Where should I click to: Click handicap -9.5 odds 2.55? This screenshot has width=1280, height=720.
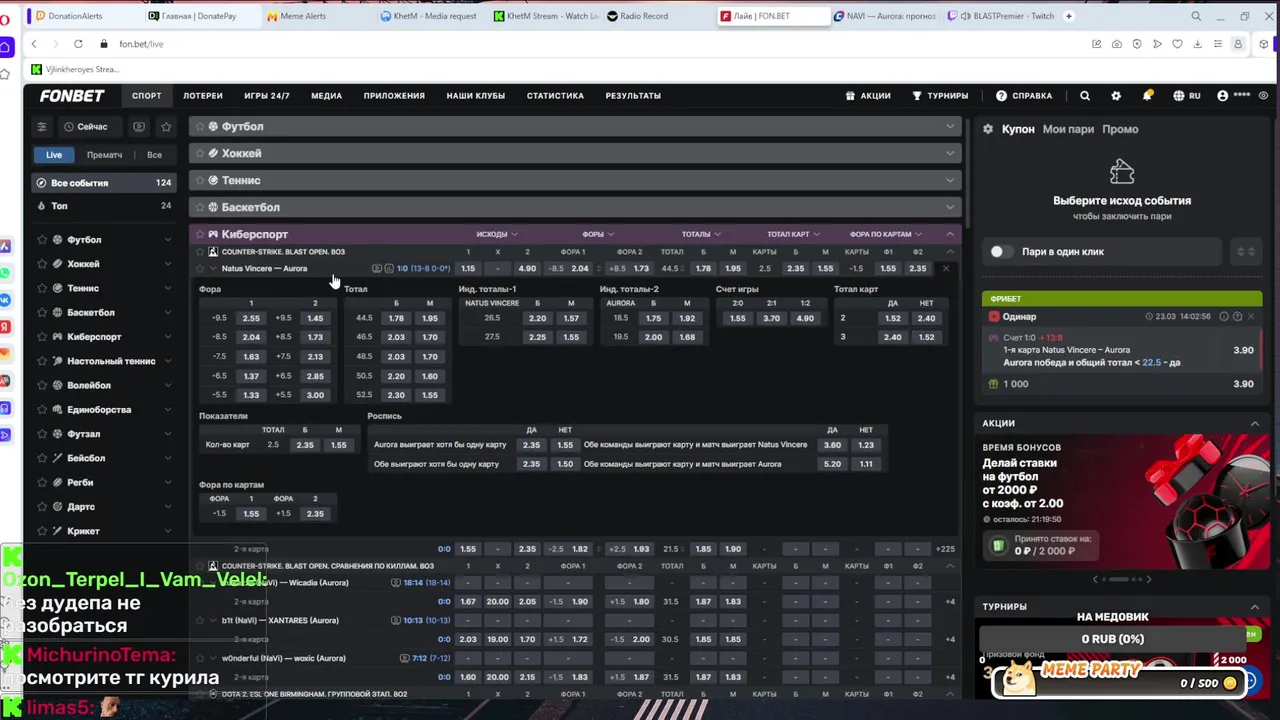coord(251,318)
